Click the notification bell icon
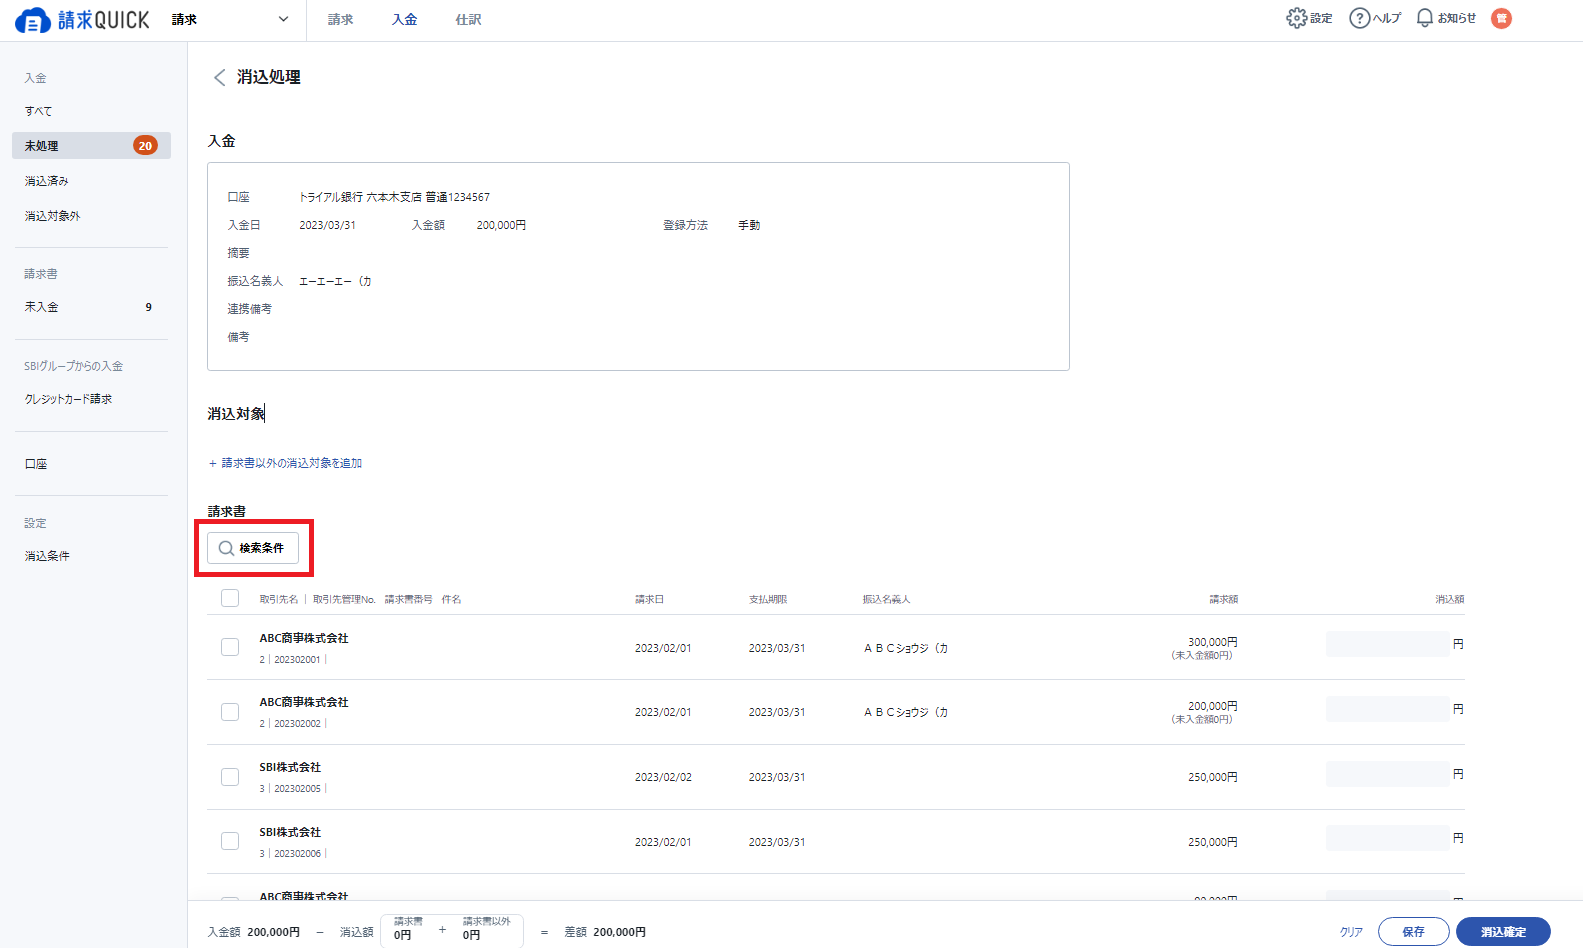The width and height of the screenshot is (1583, 948). [1424, 18]
